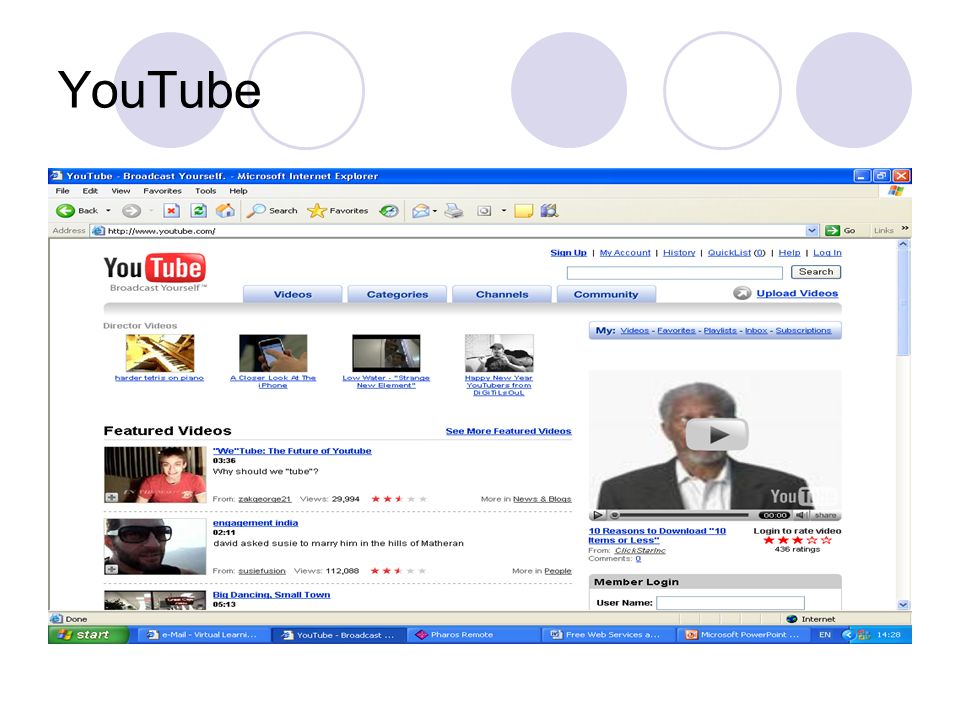Switch to the Categories tab

pyautogui.click(x=397, y=294)
